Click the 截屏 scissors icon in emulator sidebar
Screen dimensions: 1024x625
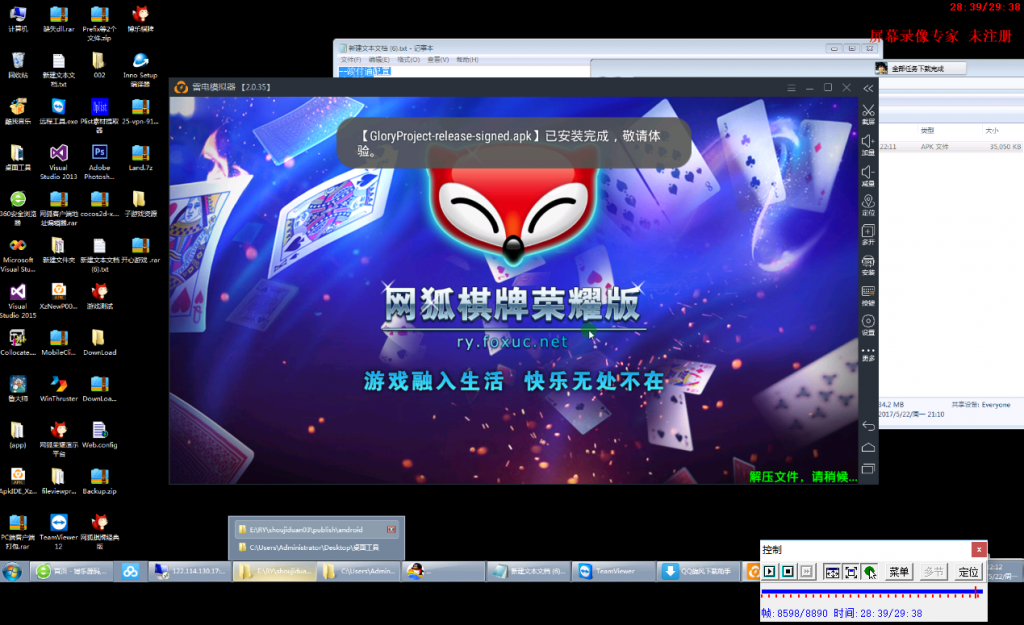pos(868,112)
